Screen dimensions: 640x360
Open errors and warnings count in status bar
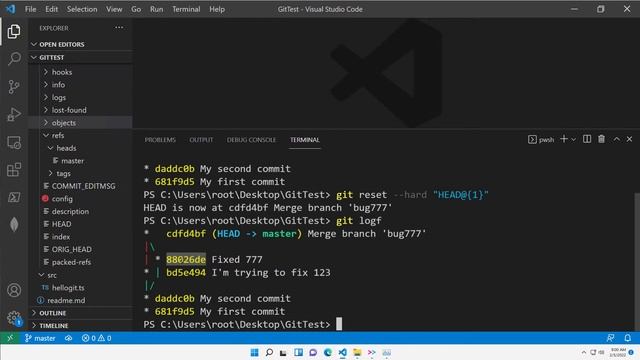tap(96, 338)
